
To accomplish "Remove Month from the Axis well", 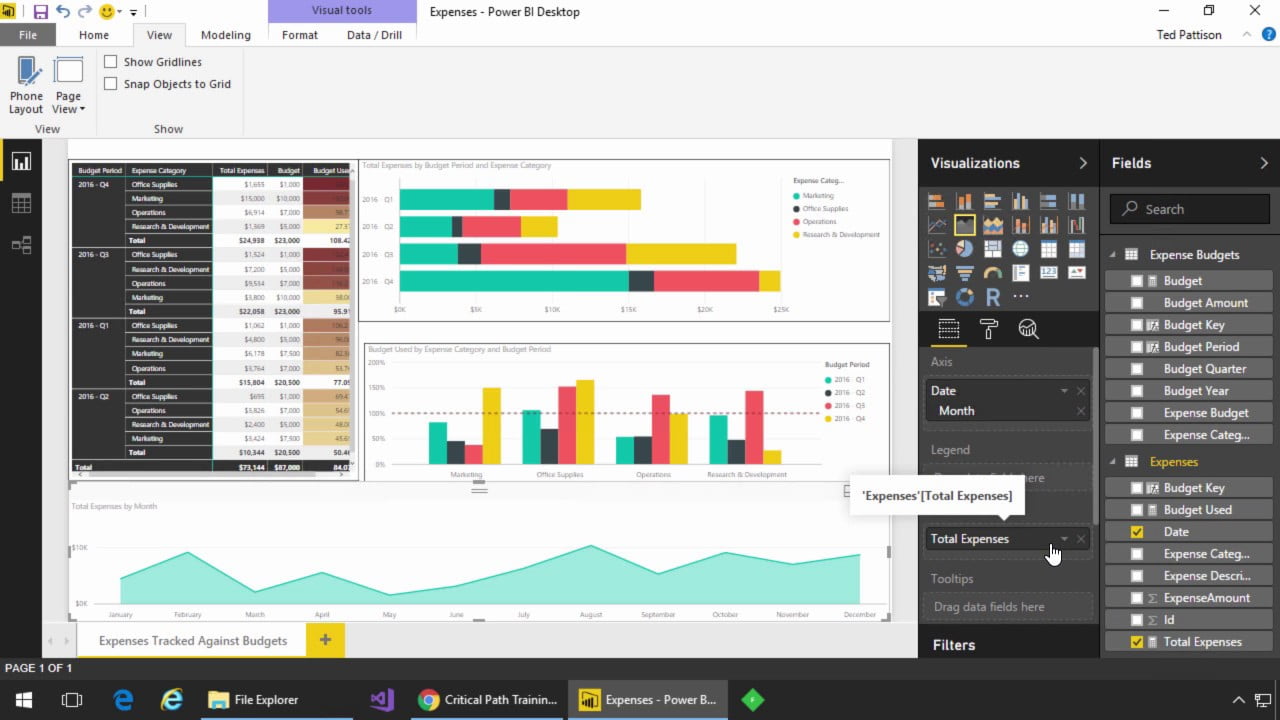I will (1081, 411).
